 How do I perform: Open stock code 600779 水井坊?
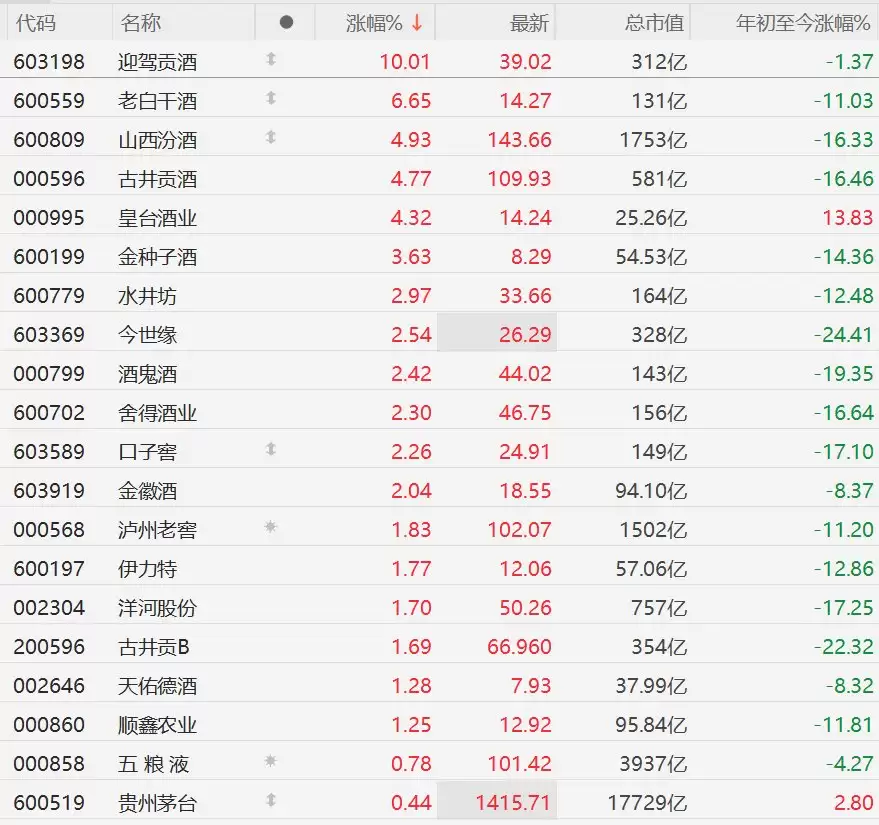[49, 296]
